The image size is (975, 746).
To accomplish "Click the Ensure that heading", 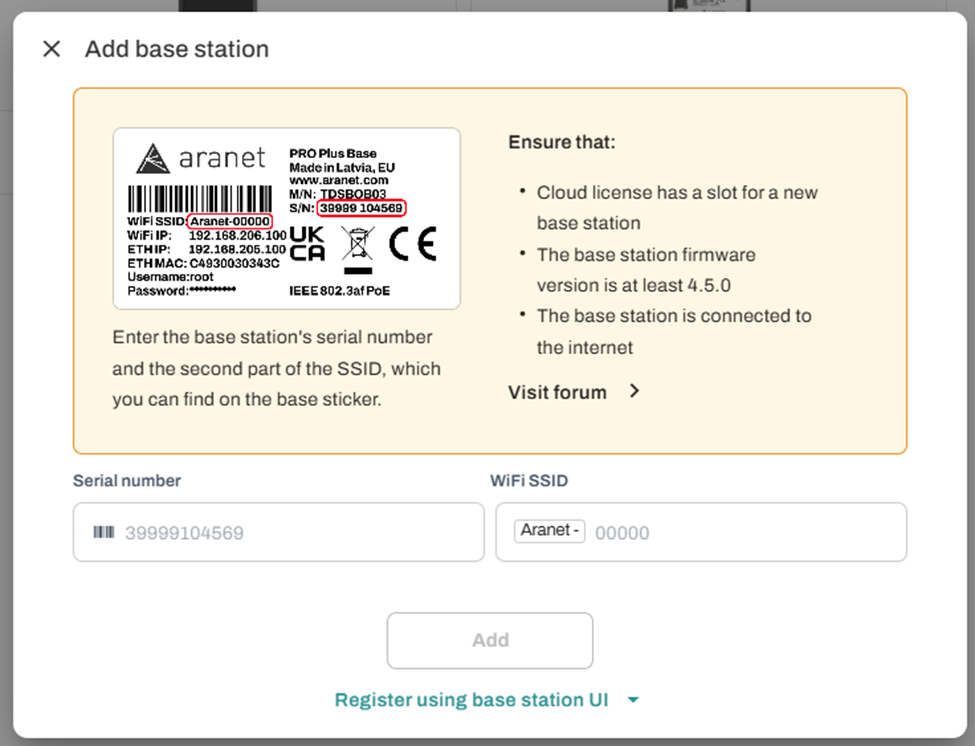I will (561, 142).
